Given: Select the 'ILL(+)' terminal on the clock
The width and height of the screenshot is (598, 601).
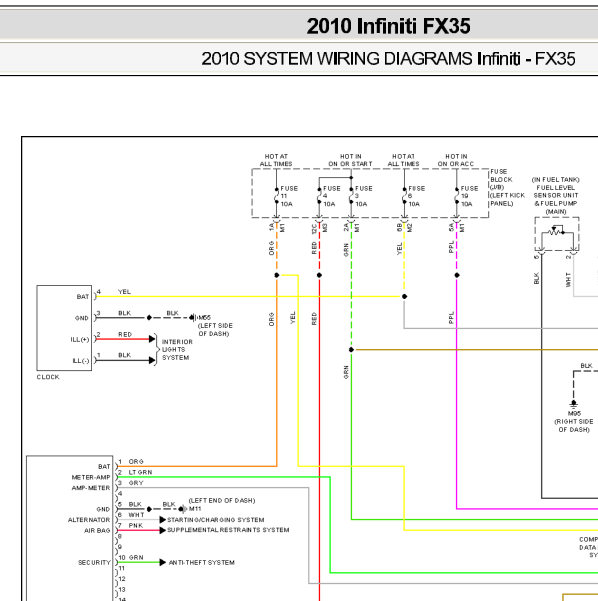Looking at the screenshot, I should tap(79, 340).
